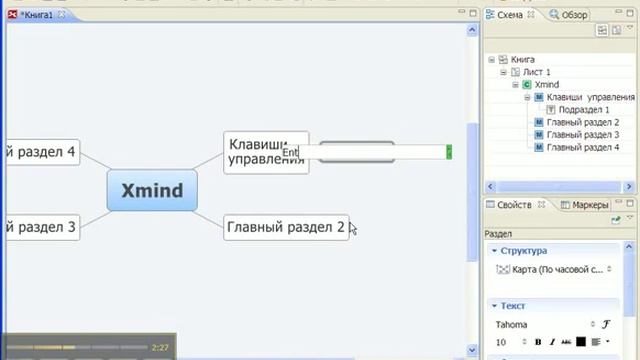Click the up arrow of canvas vertical scrollbar
Image resolution: width=640 pixels, height=360 pixels.
click(x=472, y=30)
